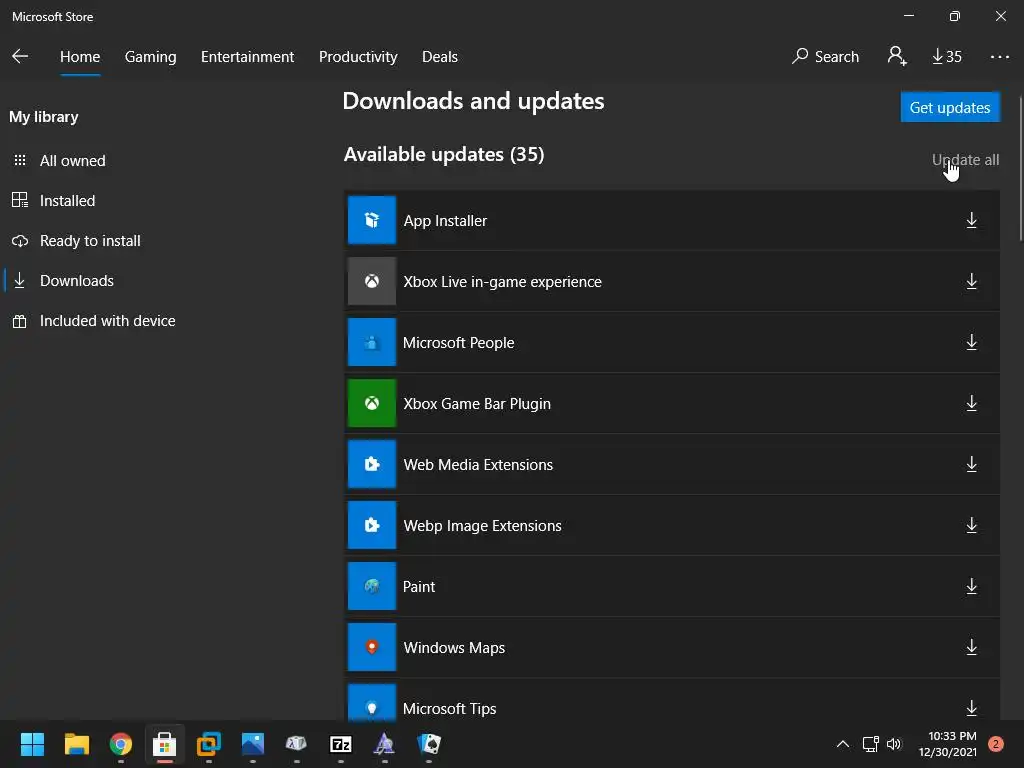This screenshot has height=768, width=1024.
Task: Show hidden system tray icons
Action: click(843, 744)
